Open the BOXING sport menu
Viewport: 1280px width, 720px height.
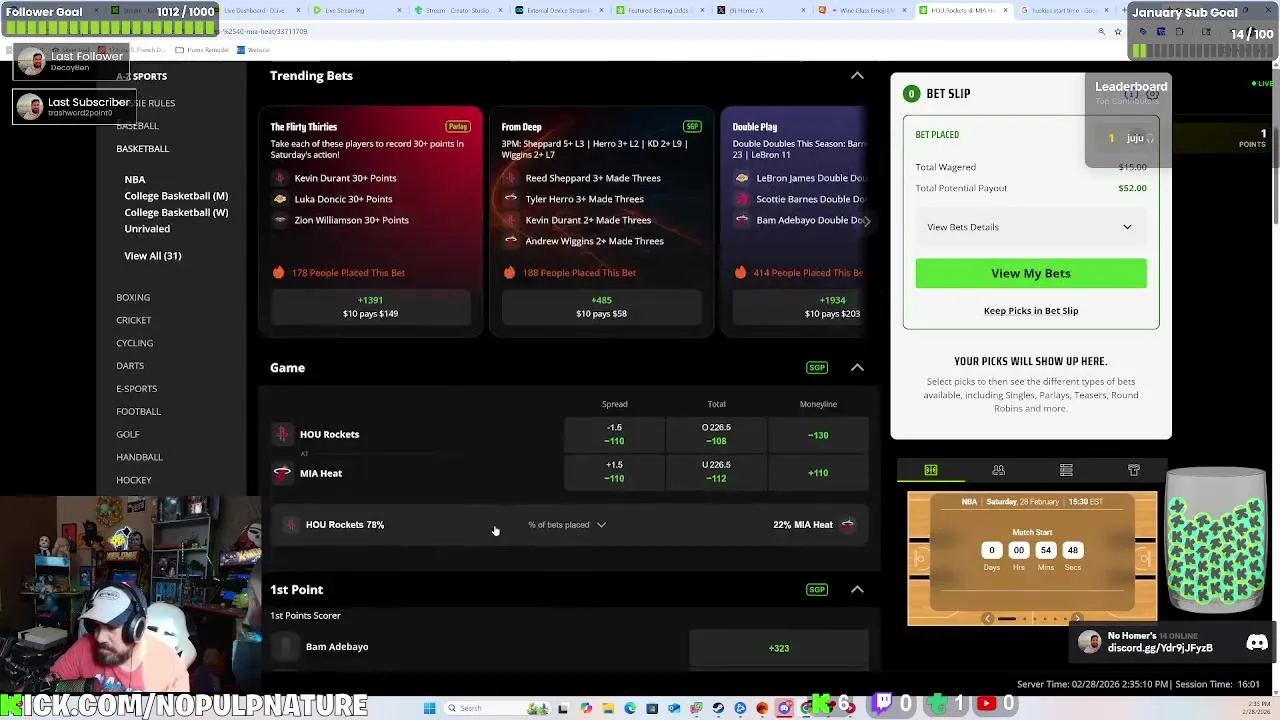133,297
